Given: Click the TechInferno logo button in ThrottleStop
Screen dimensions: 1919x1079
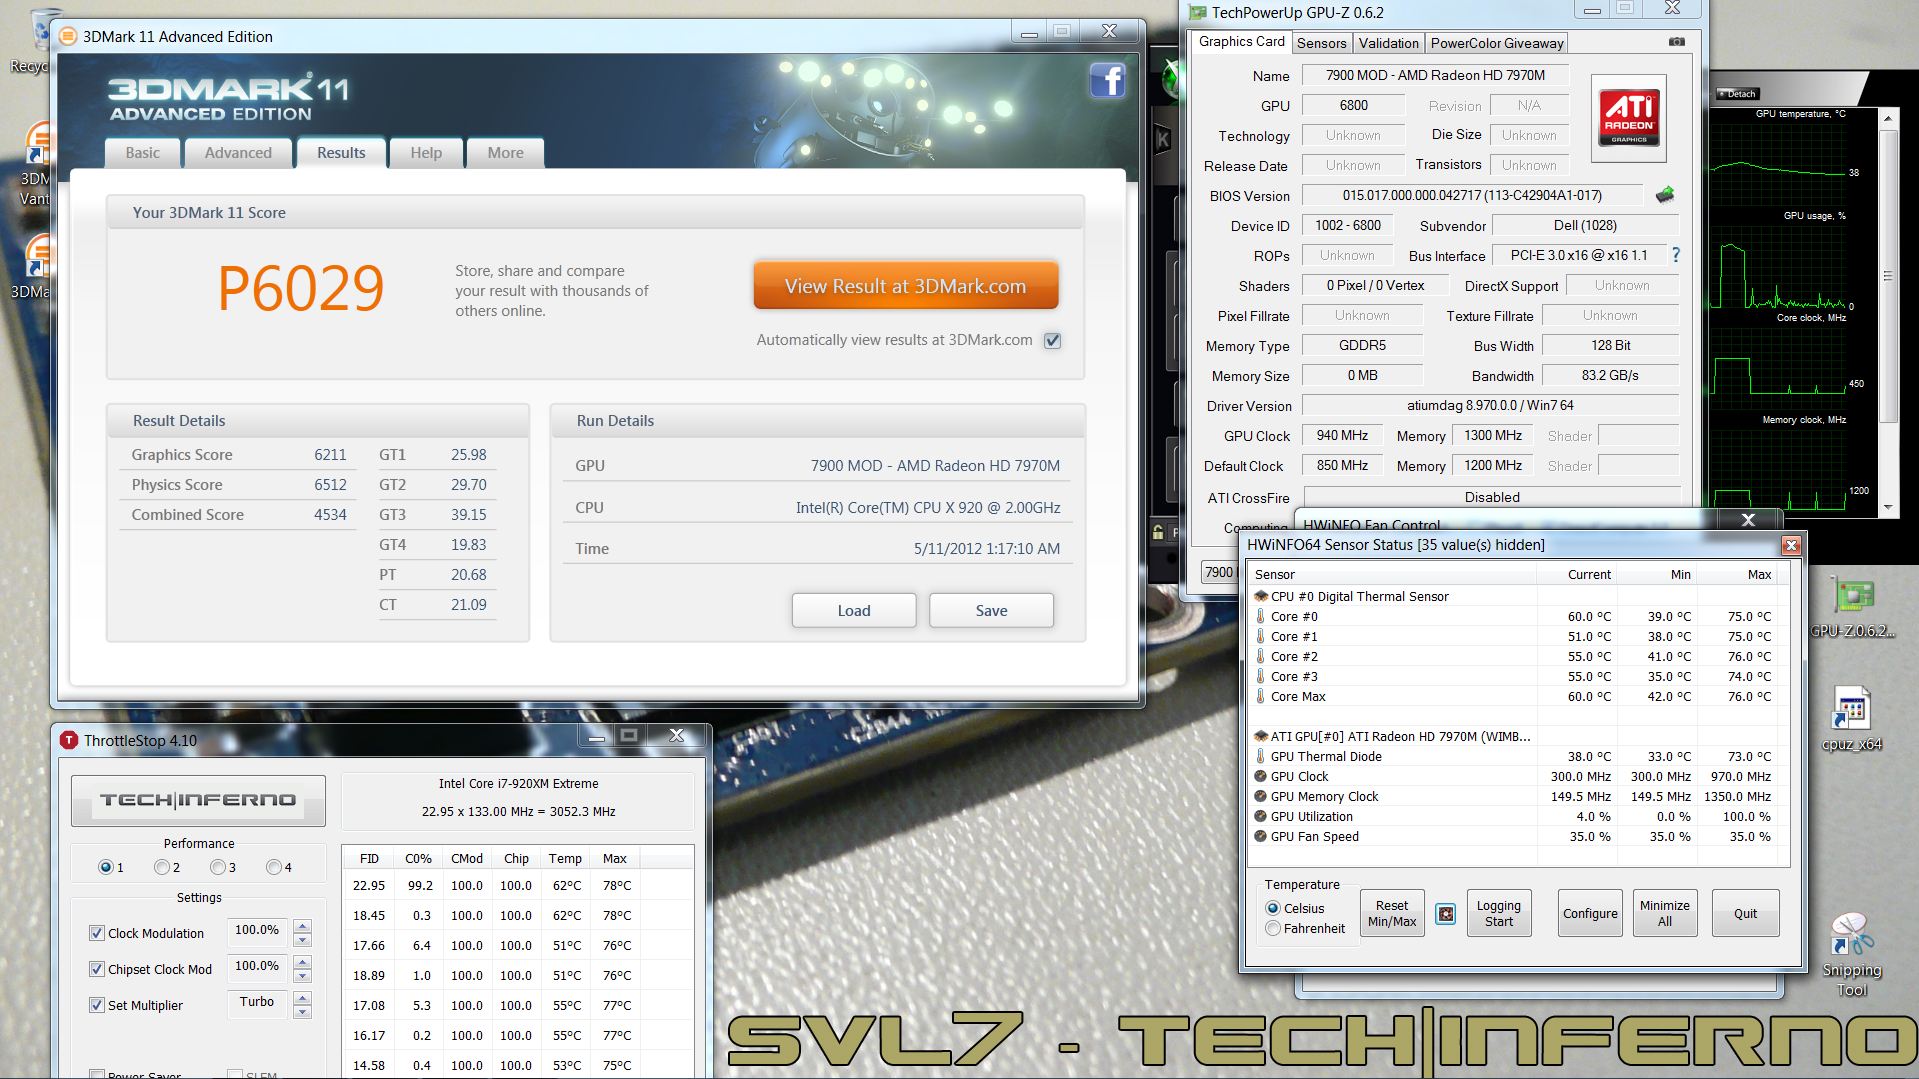Looking at the screenshot, I should (x=198, y=800).
